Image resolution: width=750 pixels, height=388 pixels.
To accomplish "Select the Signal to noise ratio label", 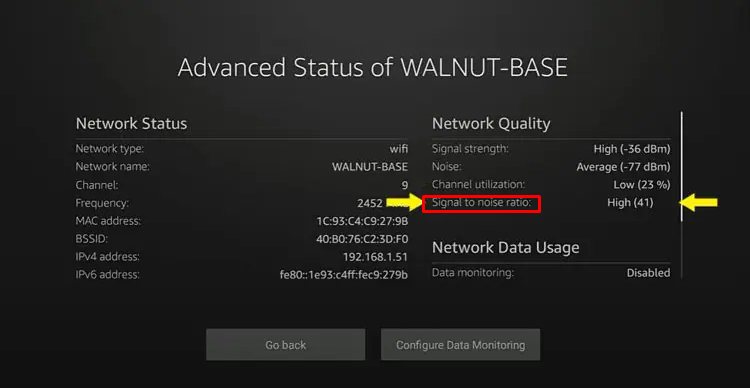I will pos(482,203).
